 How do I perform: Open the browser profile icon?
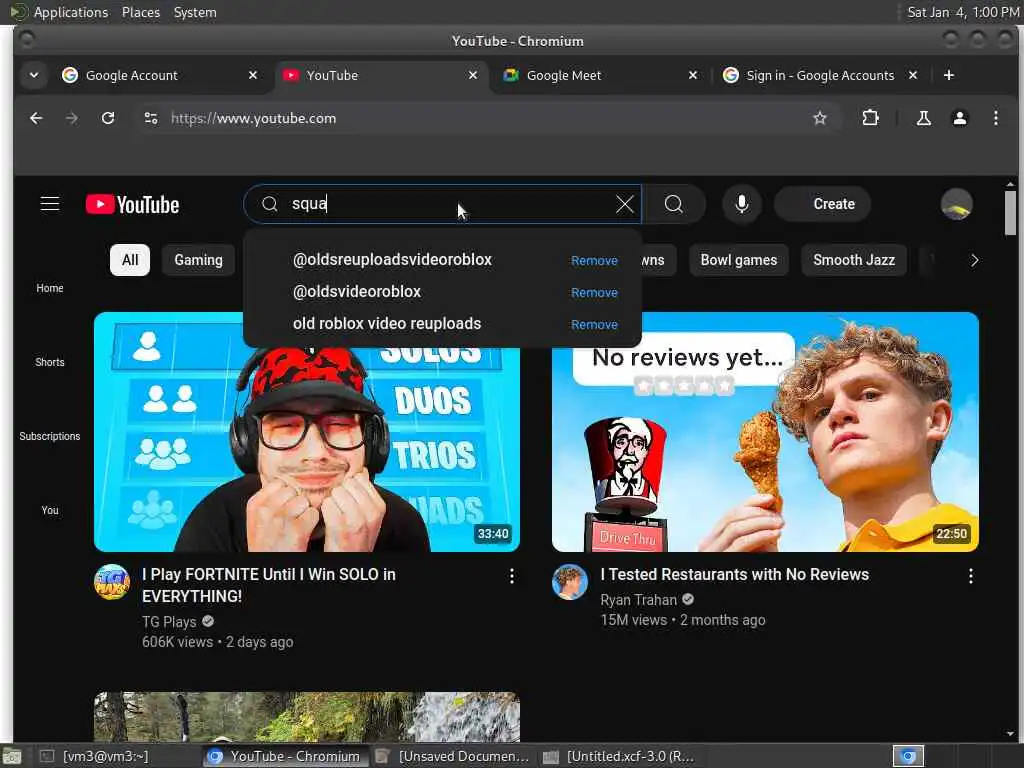click(959, 118)
